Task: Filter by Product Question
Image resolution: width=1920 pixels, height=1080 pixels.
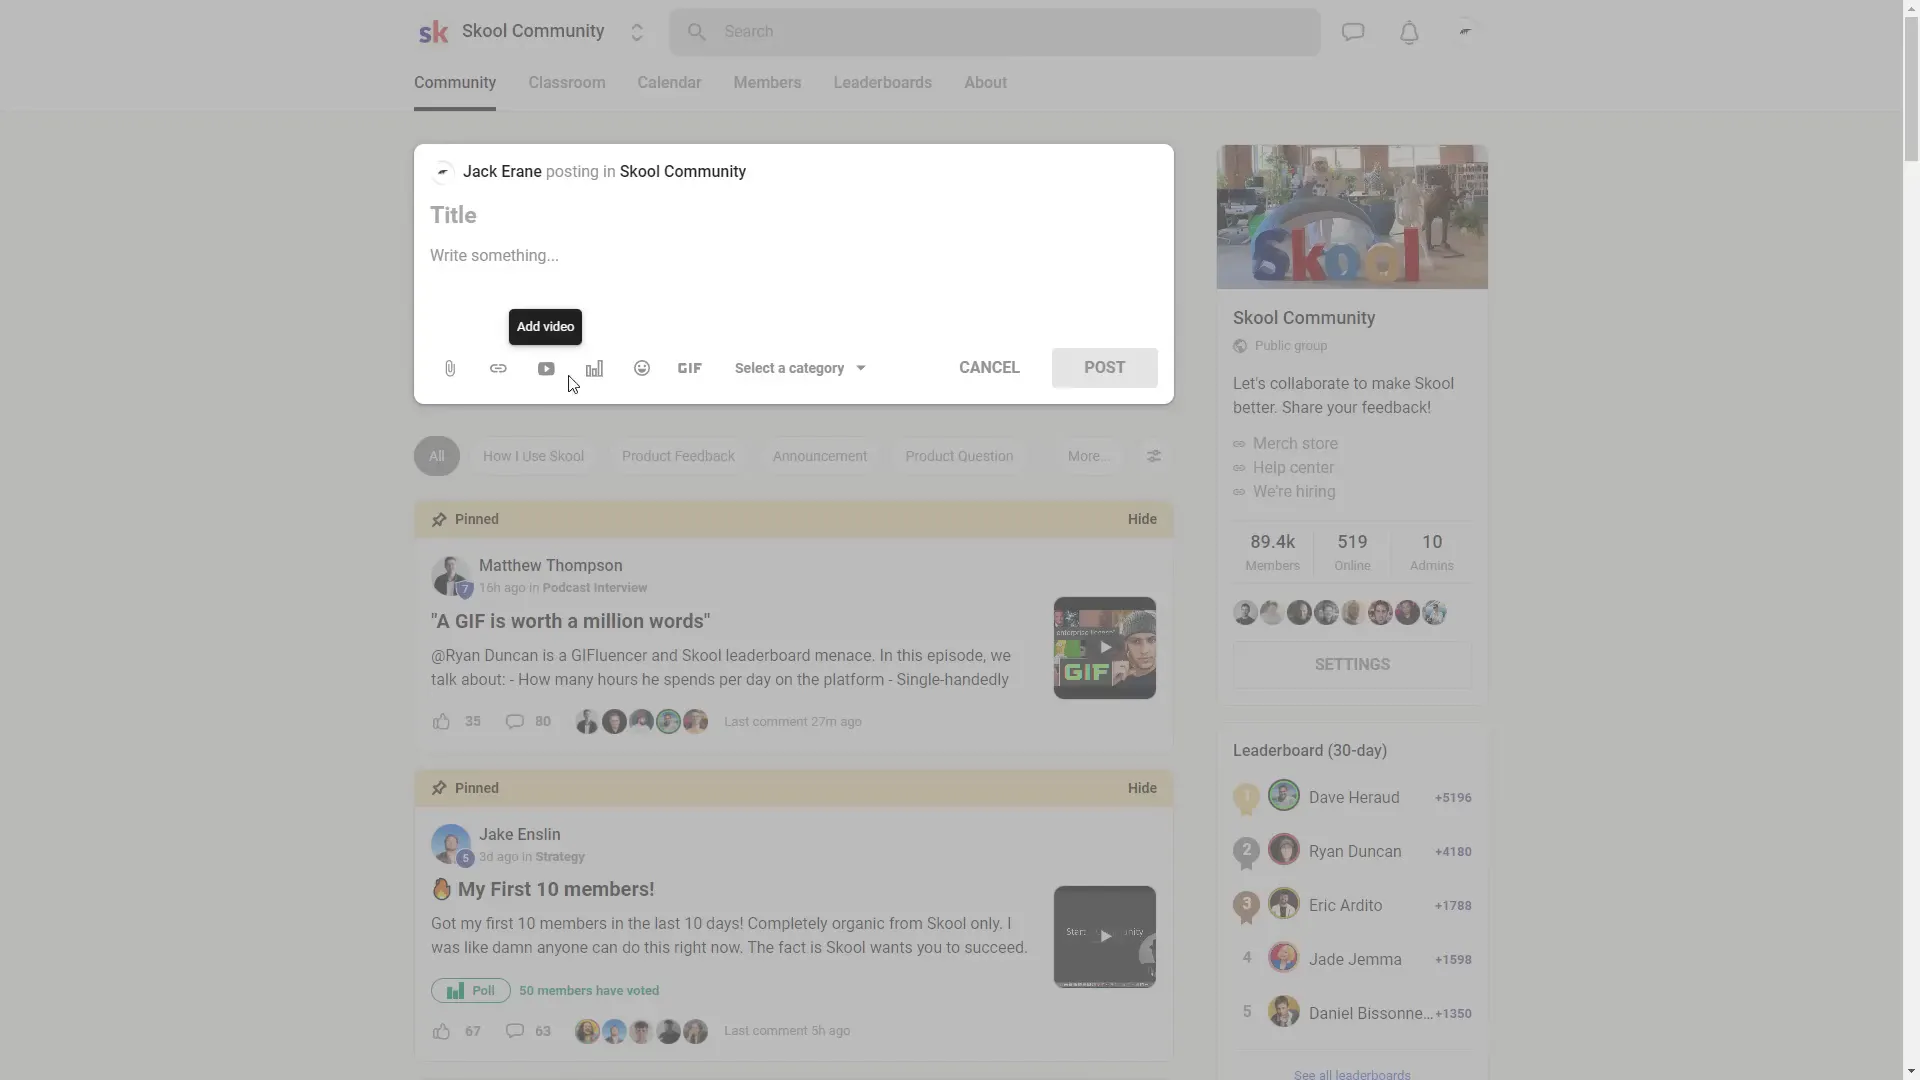Action: point(959,456)
